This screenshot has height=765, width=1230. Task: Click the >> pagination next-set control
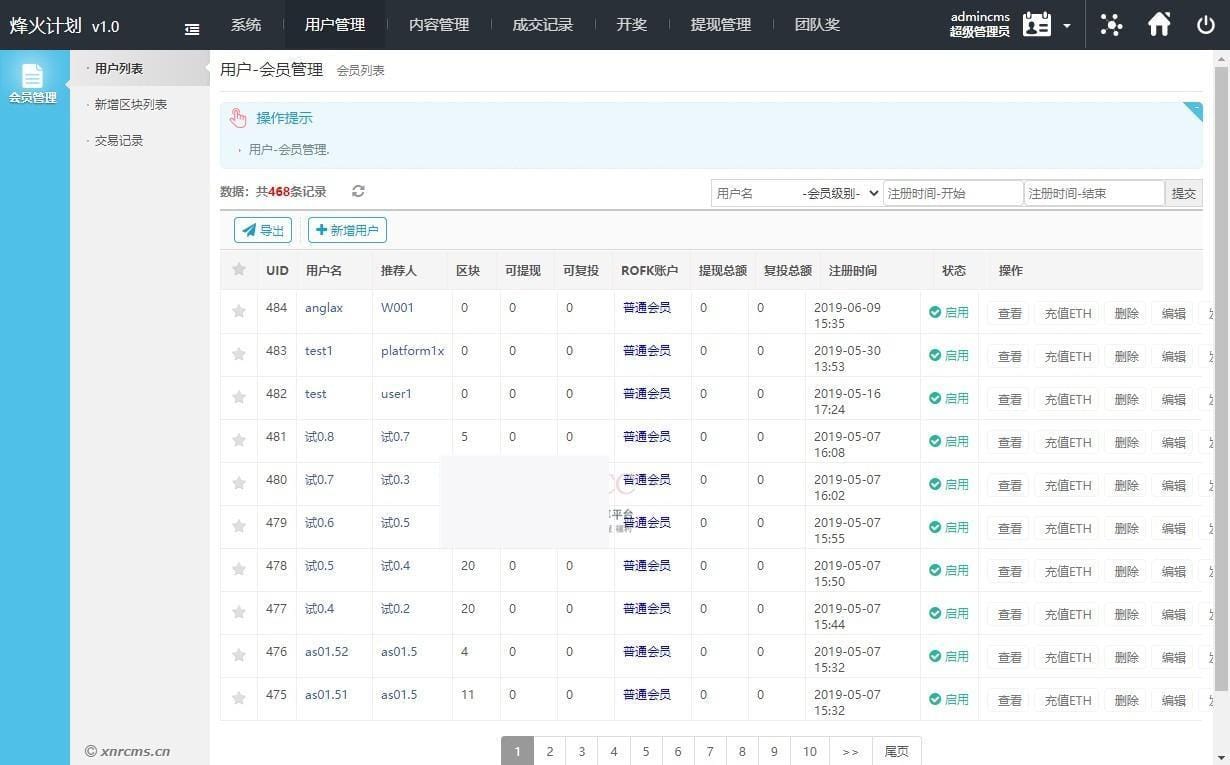pyautogui.click(x=850, y=751)
